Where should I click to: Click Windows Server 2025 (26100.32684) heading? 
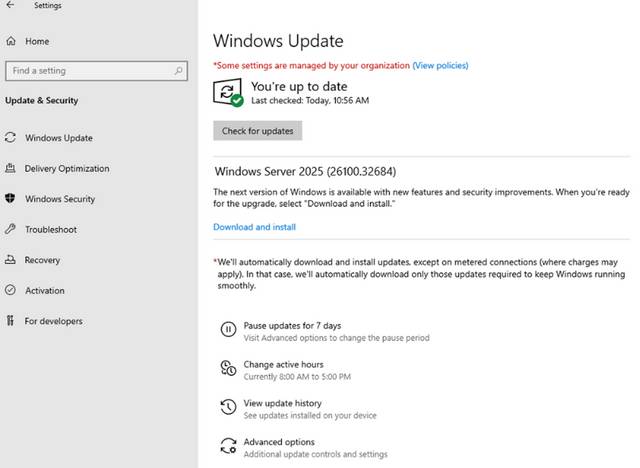coord(305,171)
